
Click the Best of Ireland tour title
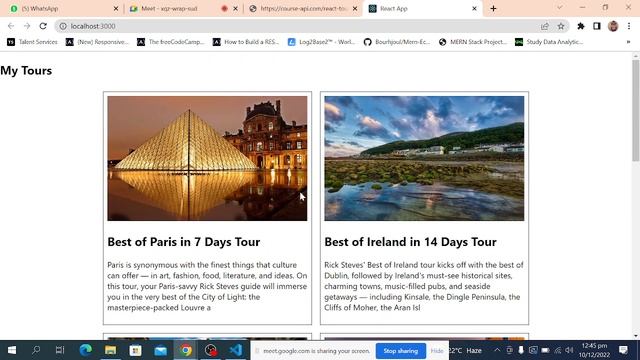(410, 242)
